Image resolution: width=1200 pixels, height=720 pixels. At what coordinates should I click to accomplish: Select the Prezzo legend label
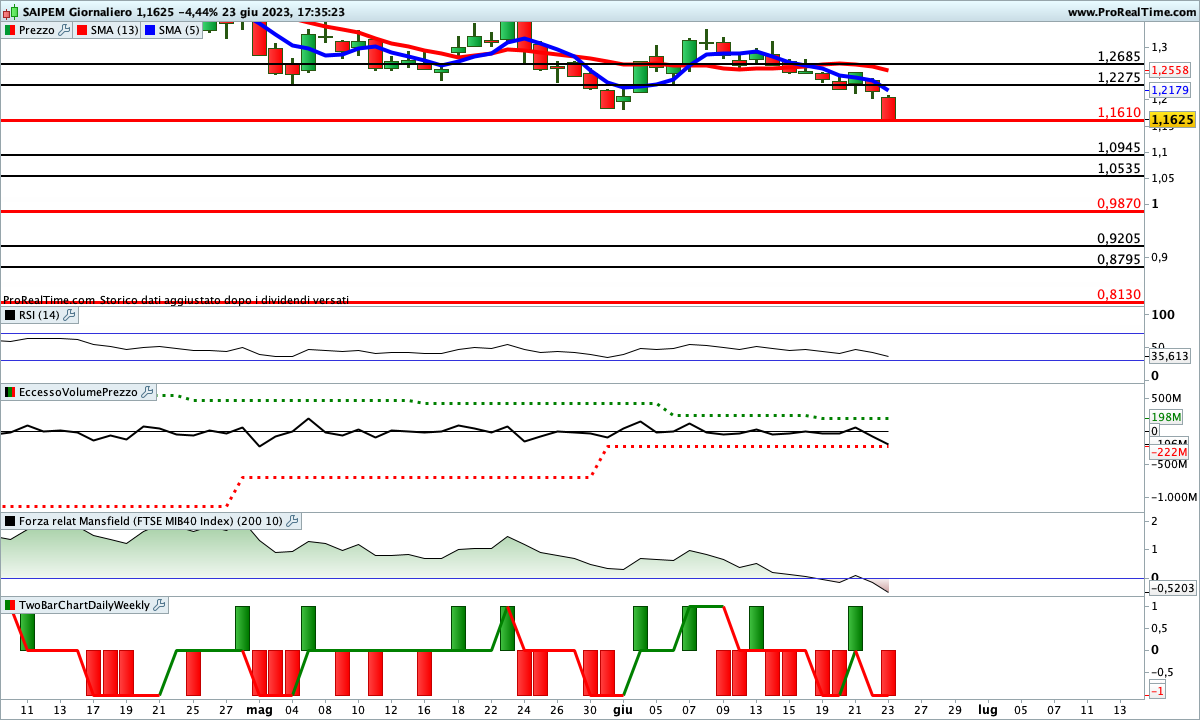[x=37, y=30]
